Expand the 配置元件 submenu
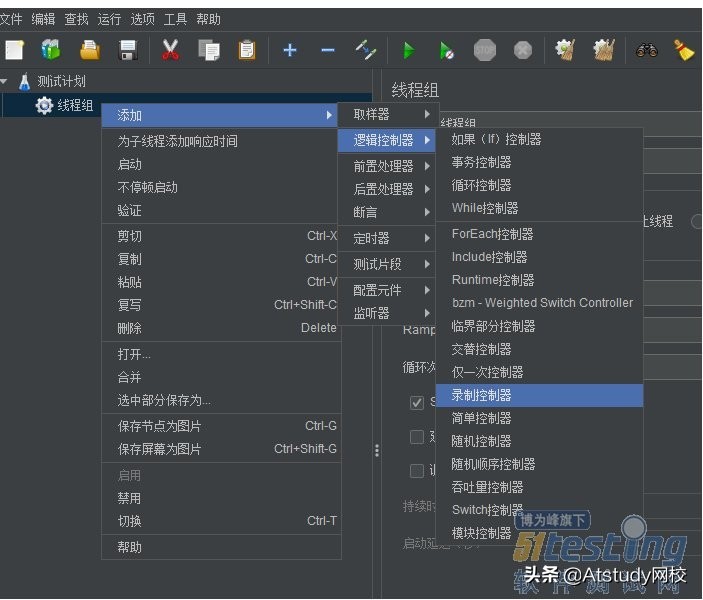Image resolution: width=703 pixels, height=600 pixels. pyautogui.click(x=387, y=290)
